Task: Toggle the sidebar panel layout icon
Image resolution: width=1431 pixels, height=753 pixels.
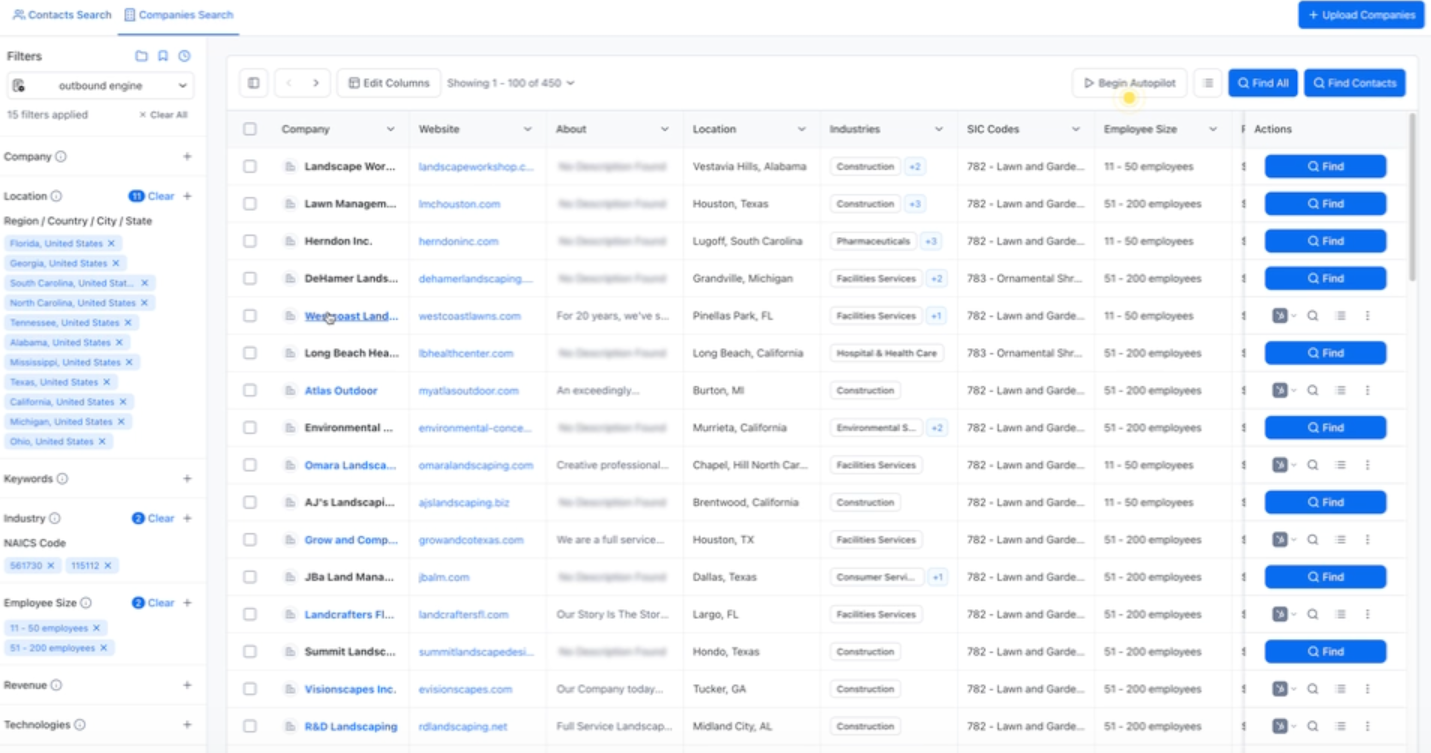Action: click(x=253, y=83)
